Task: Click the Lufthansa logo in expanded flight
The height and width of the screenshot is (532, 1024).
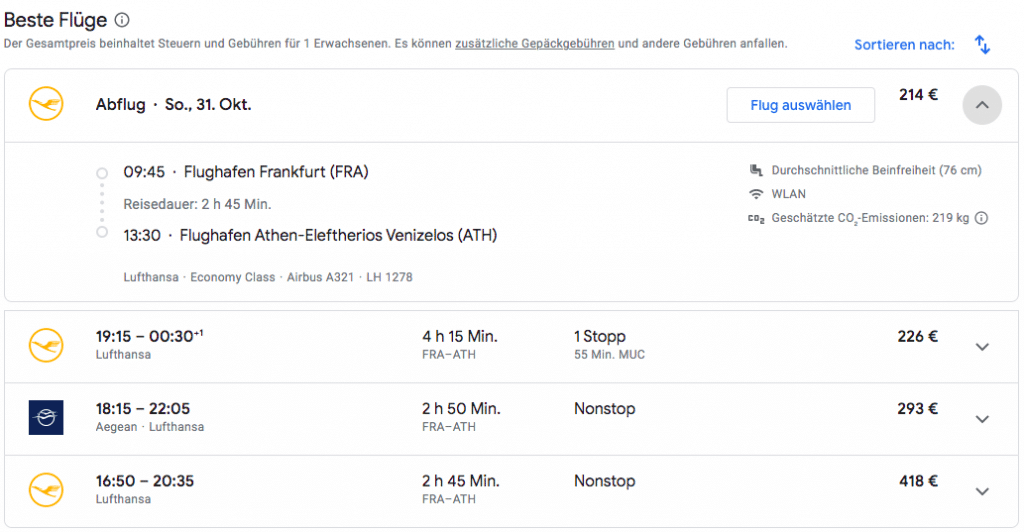Action: point(46,105)
